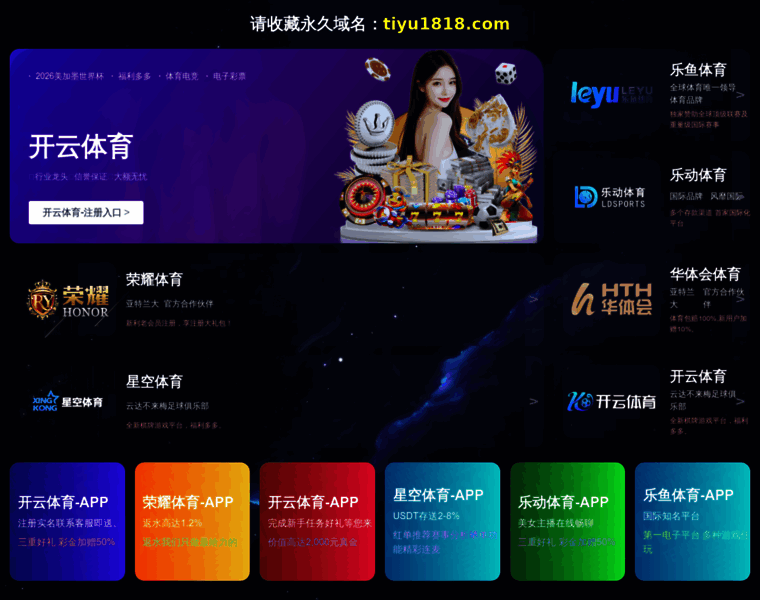The width and height of the screenshot is (760, 600).
Task: Click the 注册实名联系客服即送 text
Action: pyautogui.click(x=67, y=523)
